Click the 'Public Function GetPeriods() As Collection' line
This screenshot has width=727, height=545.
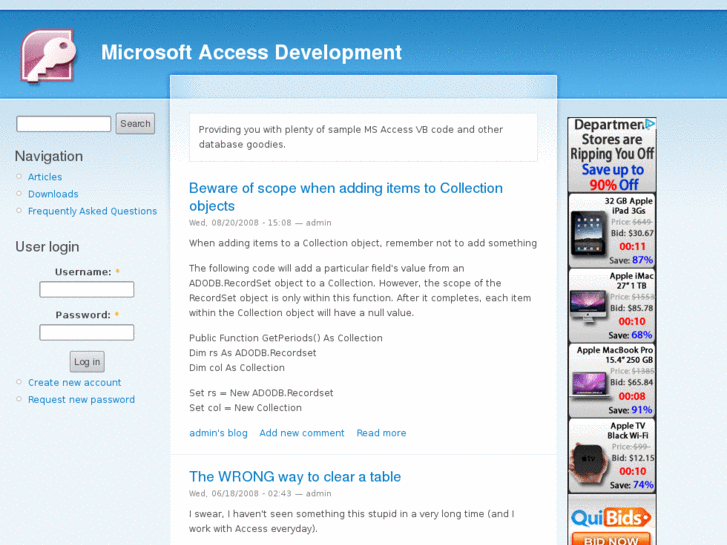pyautogui.click(x=286, y=338)
